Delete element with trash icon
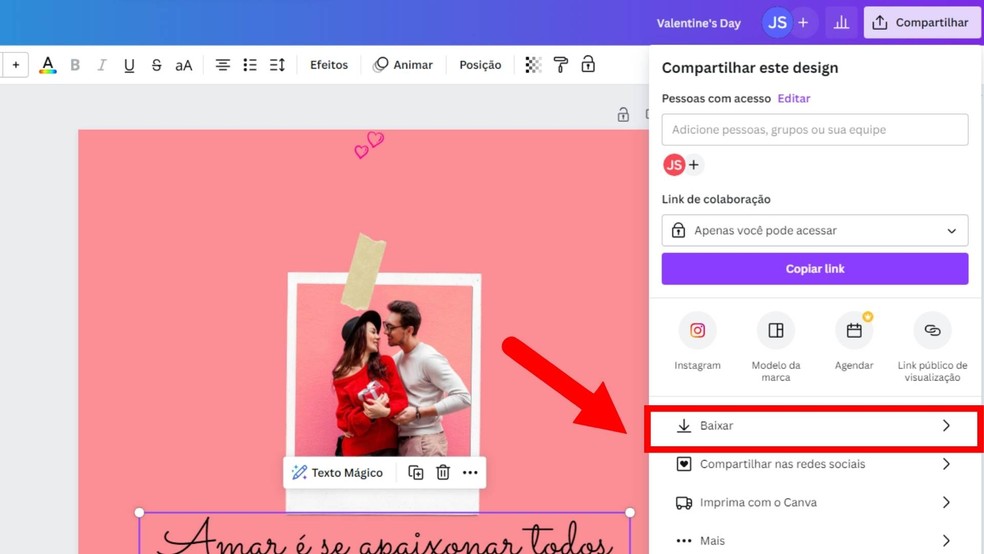The image size is (984, 554). point(443,472)
